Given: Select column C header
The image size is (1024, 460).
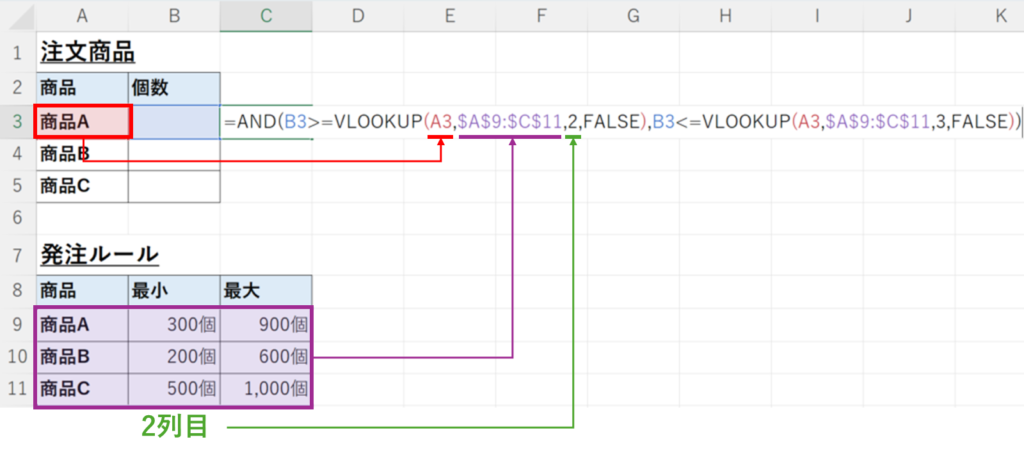Looking at the screenshot, I should click(266, 16).
